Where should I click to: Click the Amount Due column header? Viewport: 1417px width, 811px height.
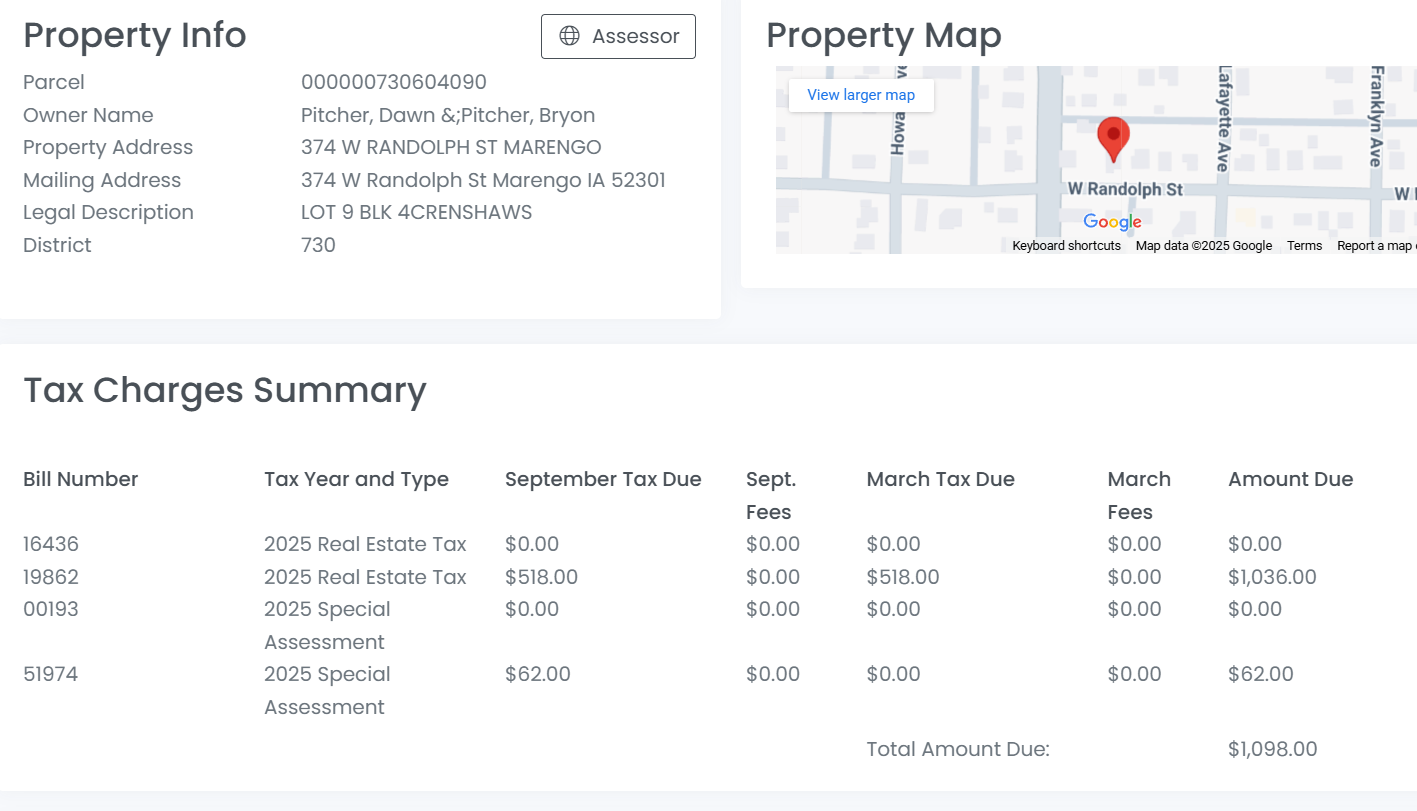tap(1290, 479)
